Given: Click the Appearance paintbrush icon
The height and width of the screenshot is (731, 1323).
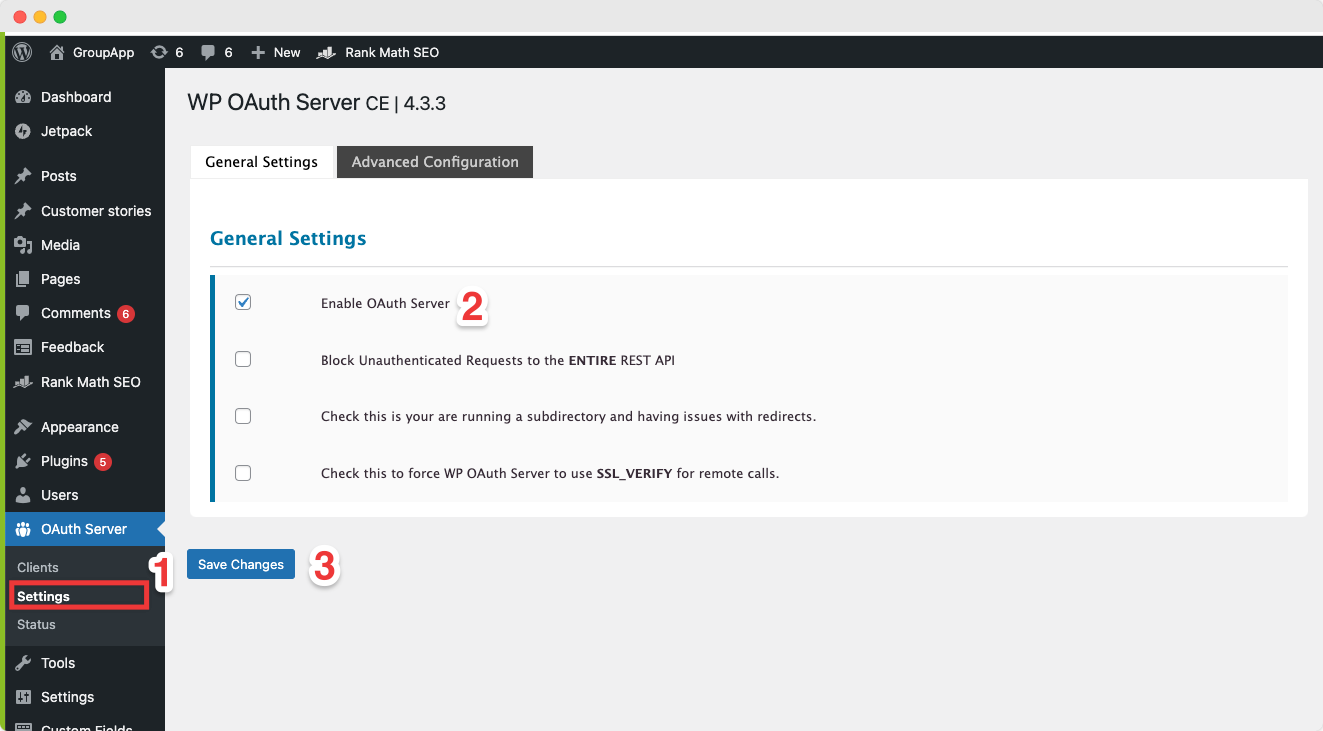Looking at the screenshot, I should (23, 427).
